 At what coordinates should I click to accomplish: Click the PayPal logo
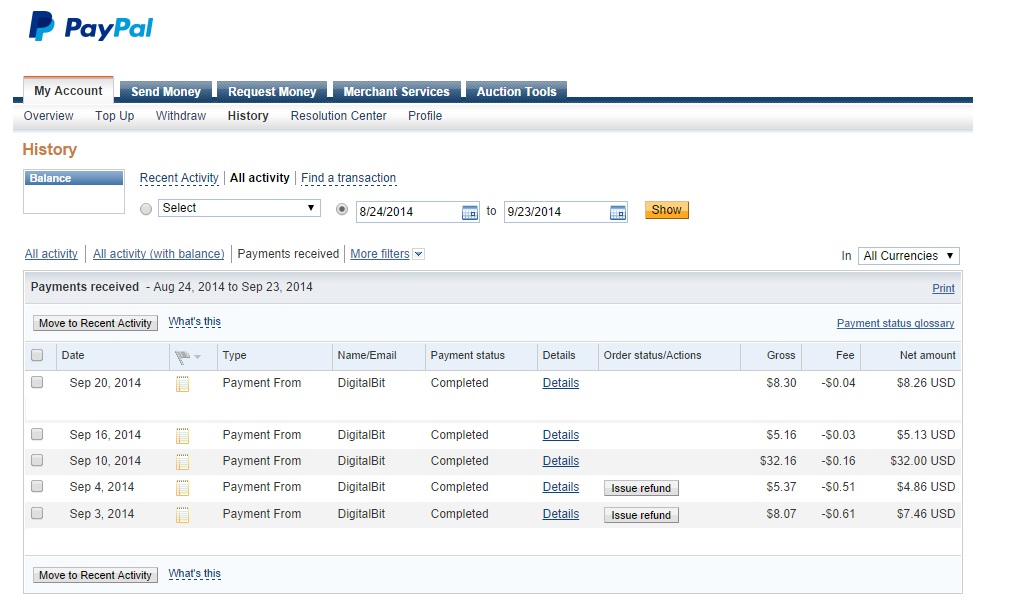click(91, 27)
